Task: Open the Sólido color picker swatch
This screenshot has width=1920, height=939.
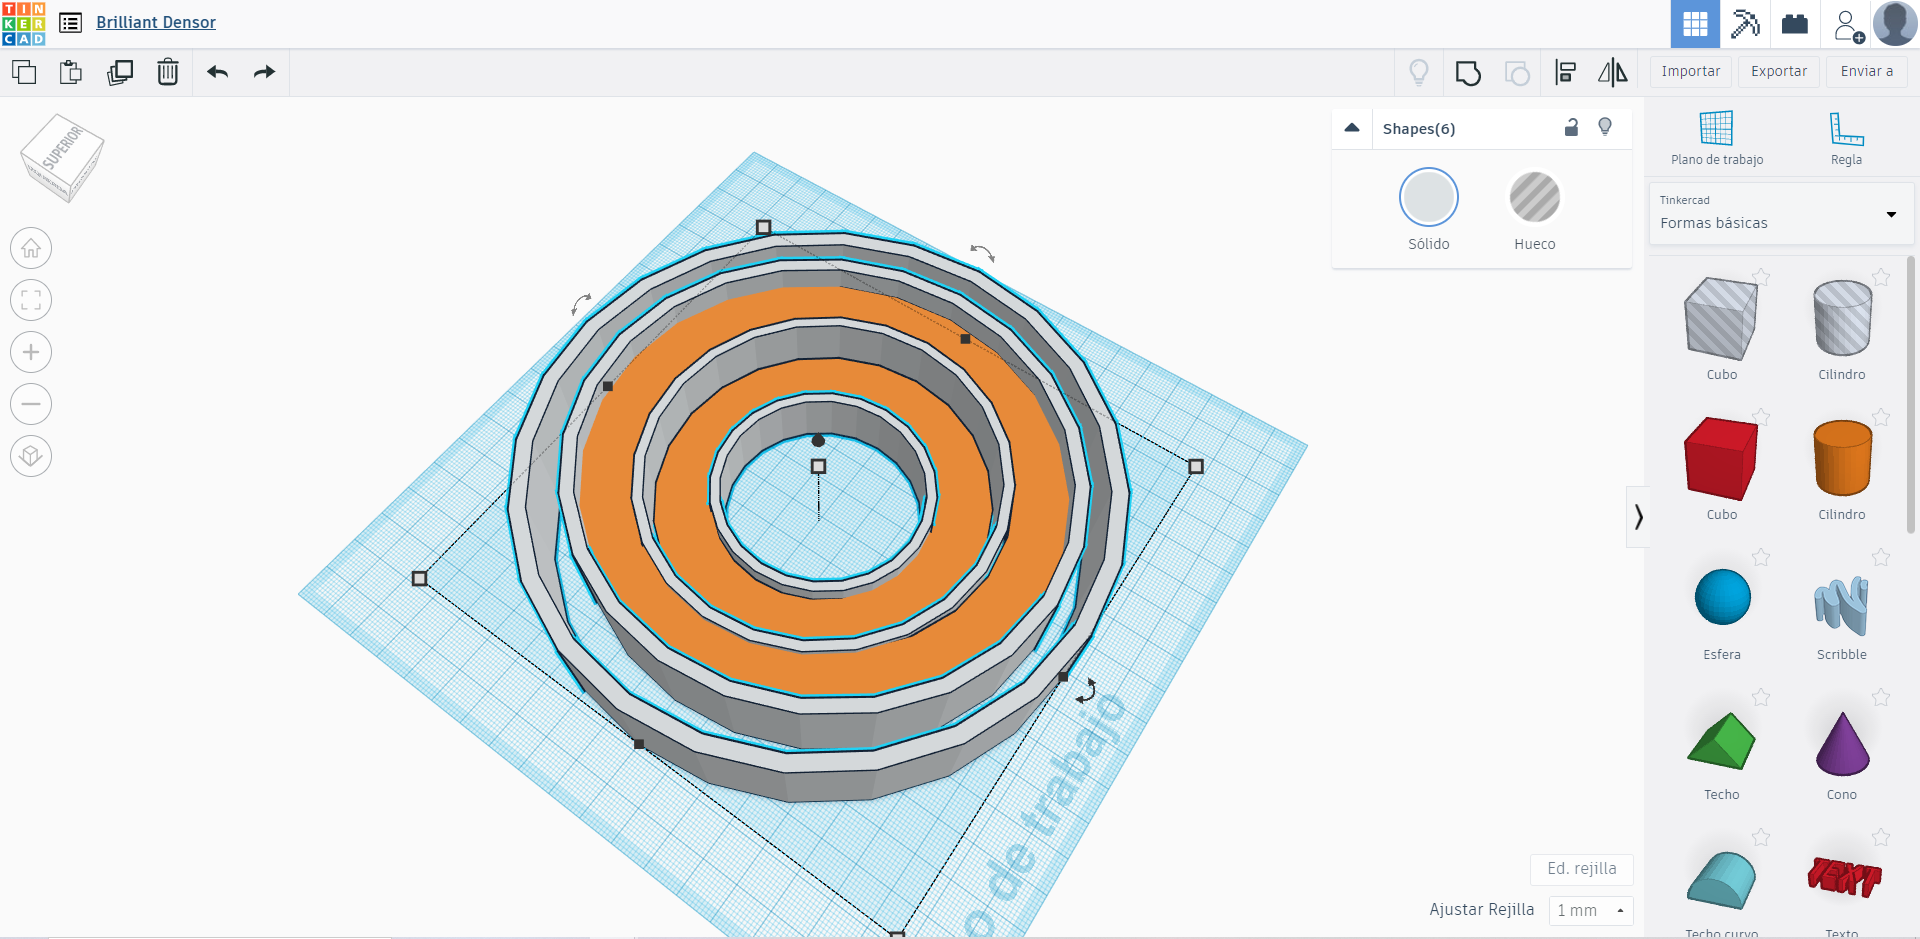Action: [x=1428, y=197]
